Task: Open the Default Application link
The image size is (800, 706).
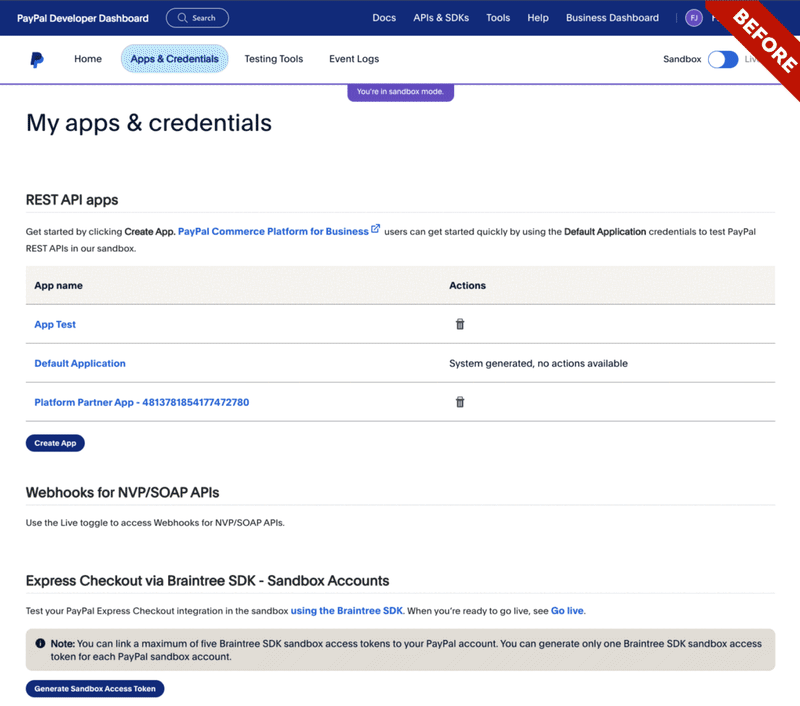Action: (x=80, y=363)
